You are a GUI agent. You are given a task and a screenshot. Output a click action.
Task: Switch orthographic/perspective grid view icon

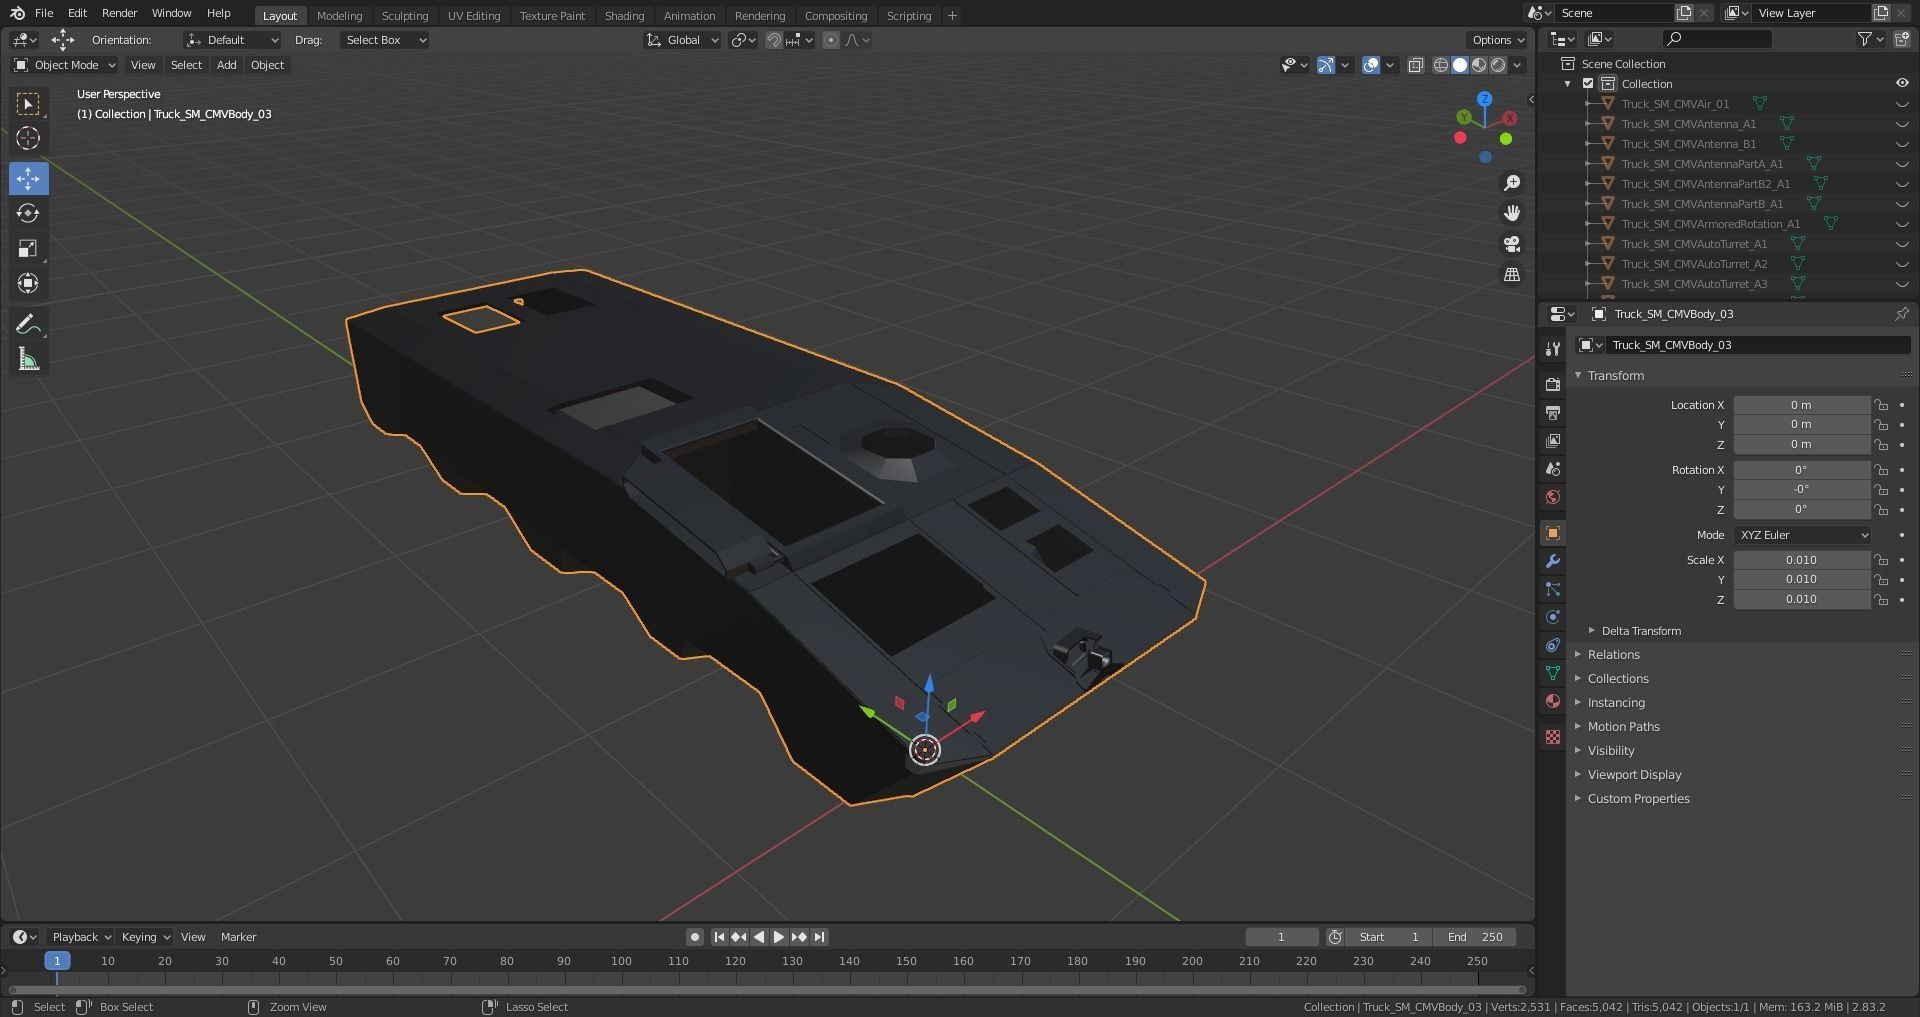[1512, 274]
